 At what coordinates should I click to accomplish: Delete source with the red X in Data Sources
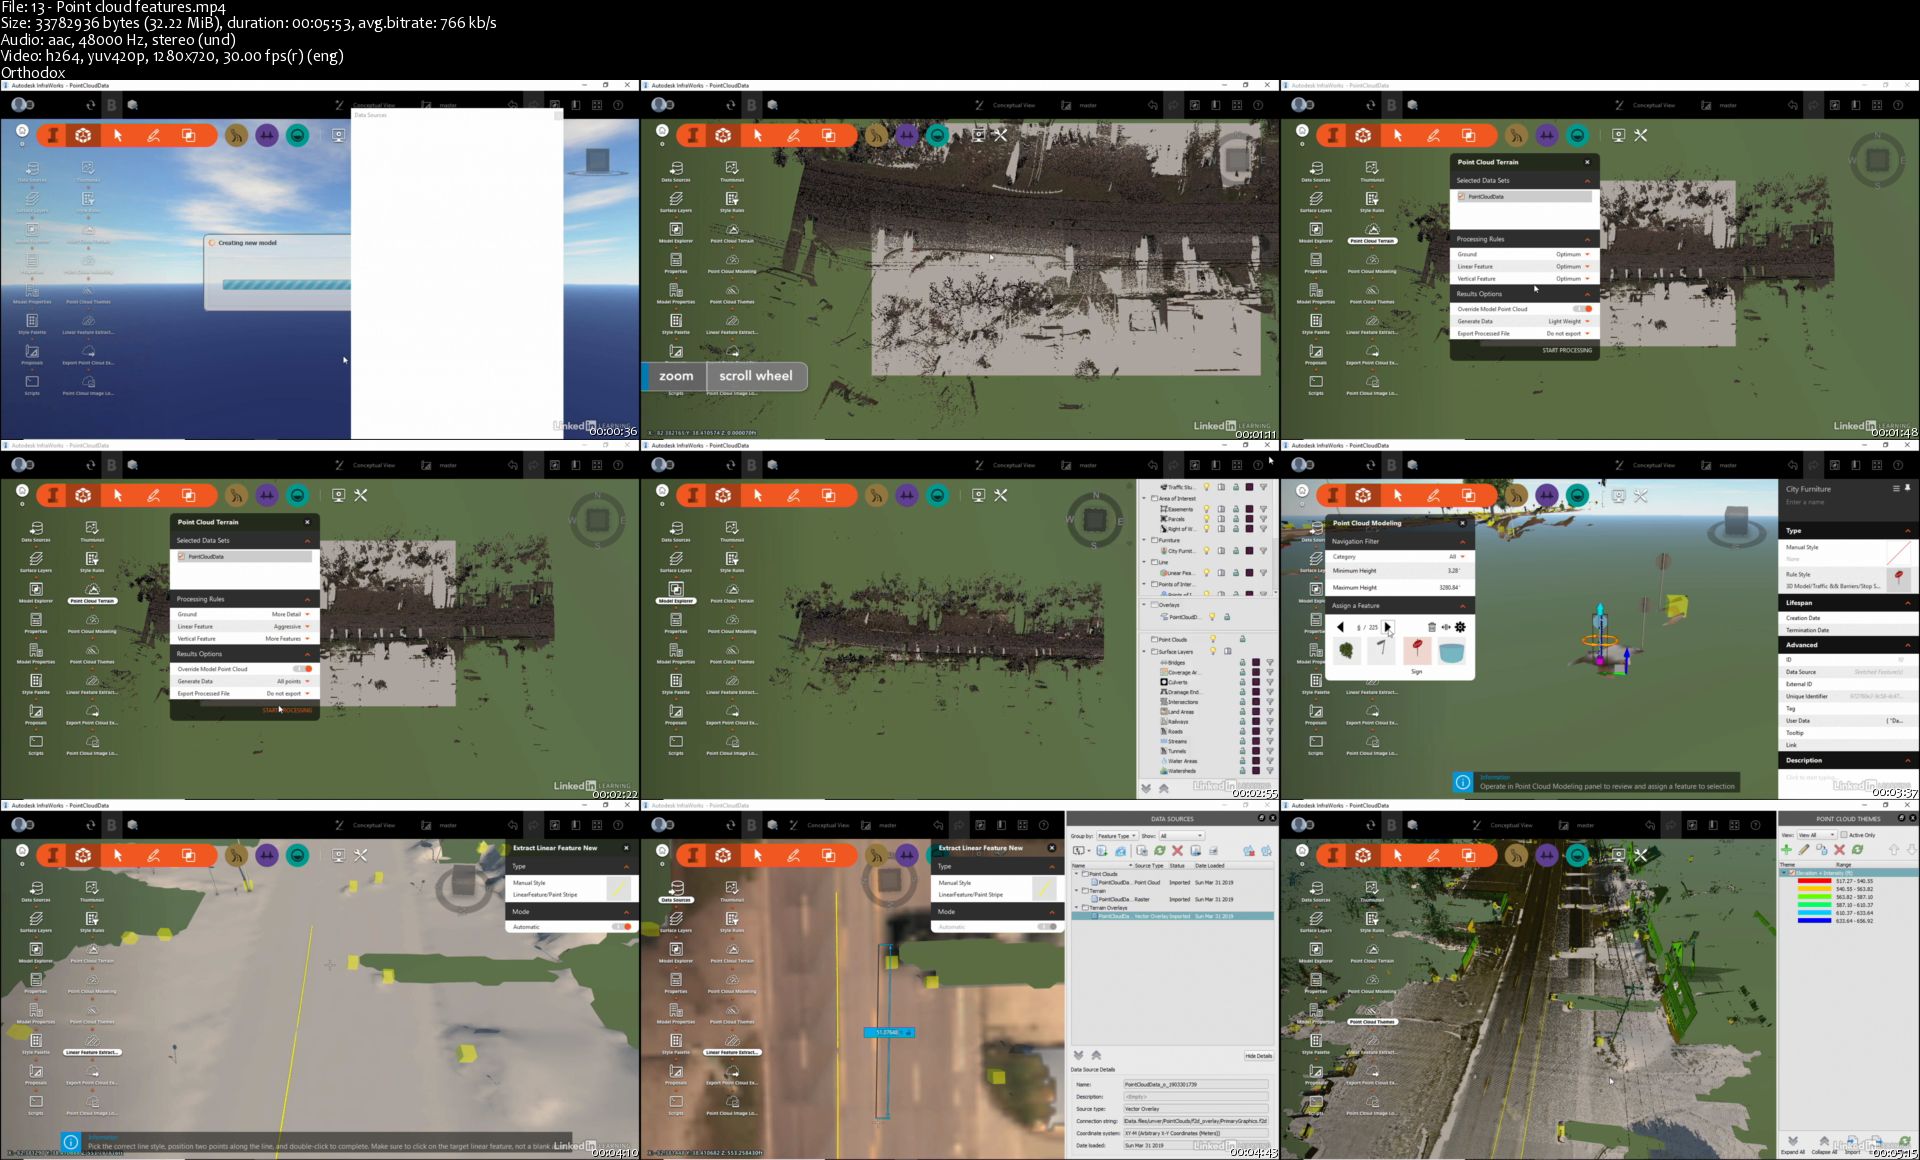pyautogui.click(x=1177, y=850)
